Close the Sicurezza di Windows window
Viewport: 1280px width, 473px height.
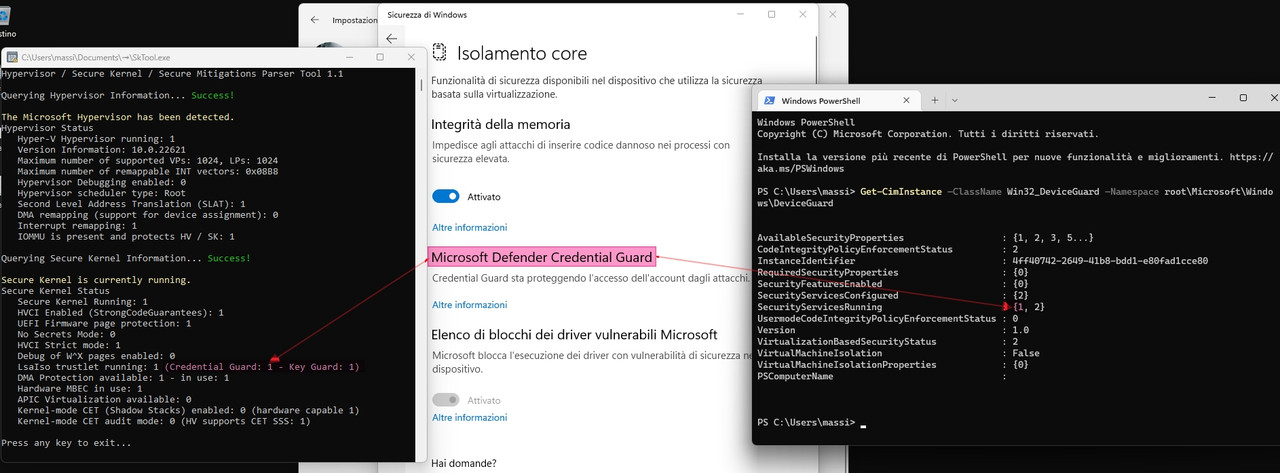tap(802, 15)
